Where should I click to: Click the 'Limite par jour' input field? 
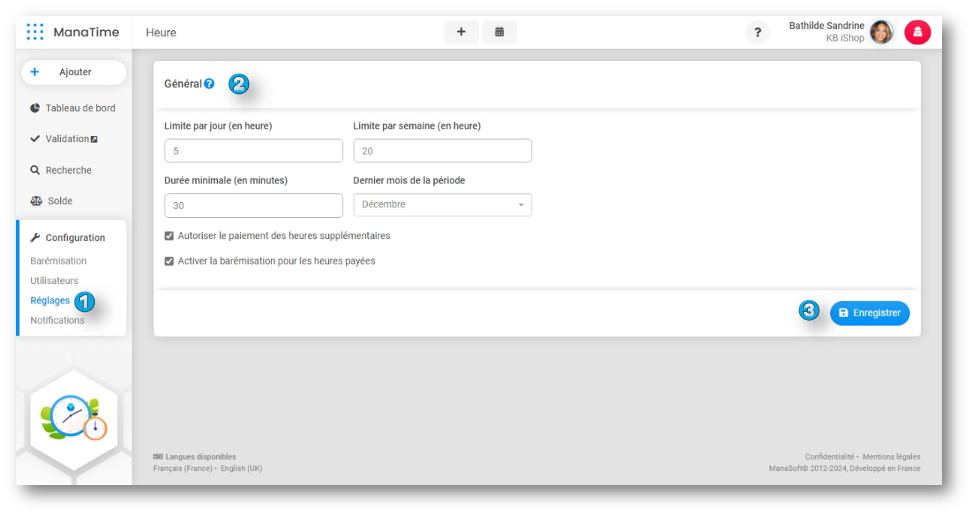click(253, 151)
